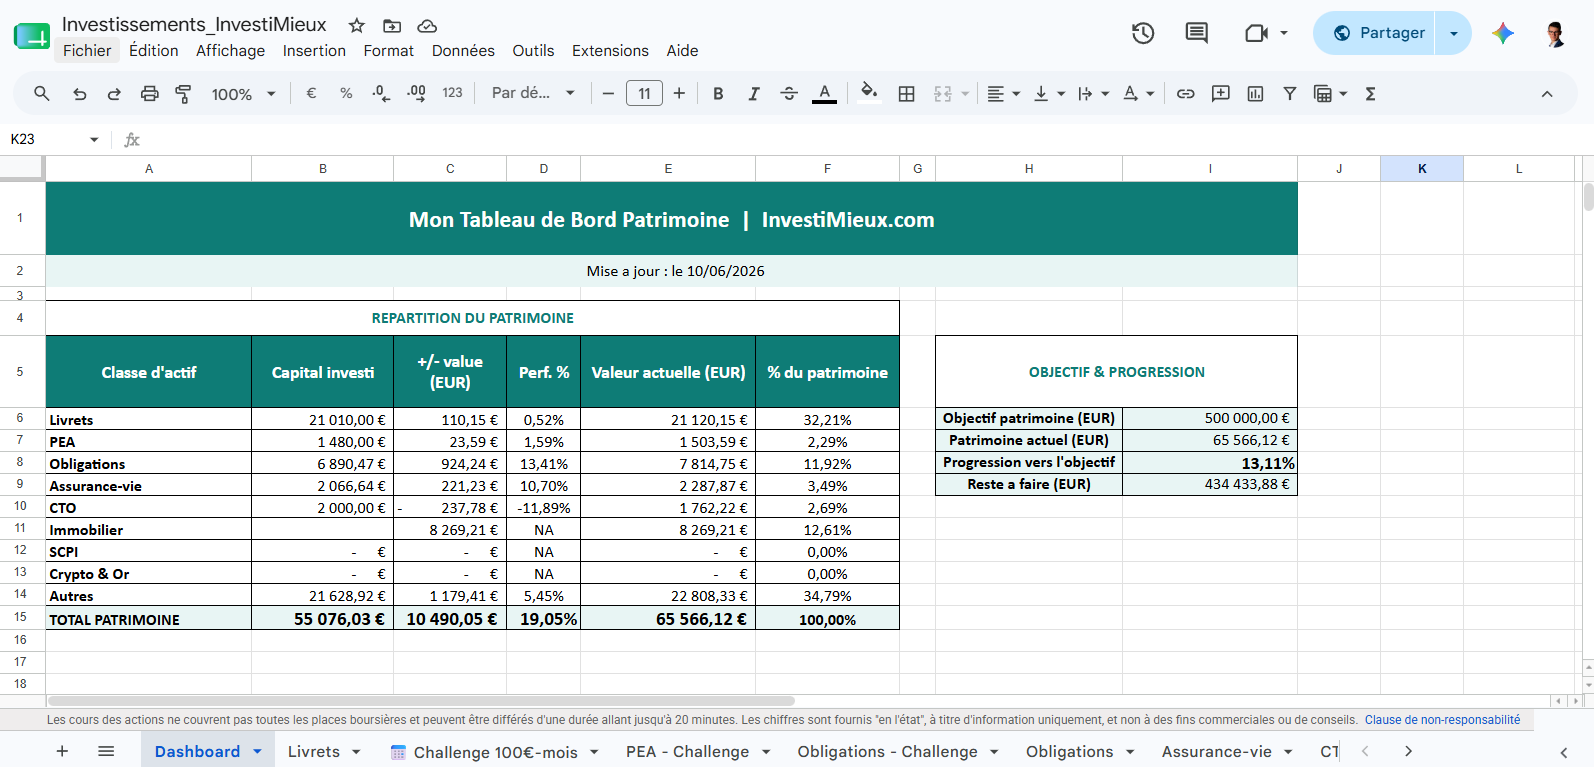This screenshot has width=1594, height=767.
Task: Open the Données menu
Action: [x=463, y=50]
